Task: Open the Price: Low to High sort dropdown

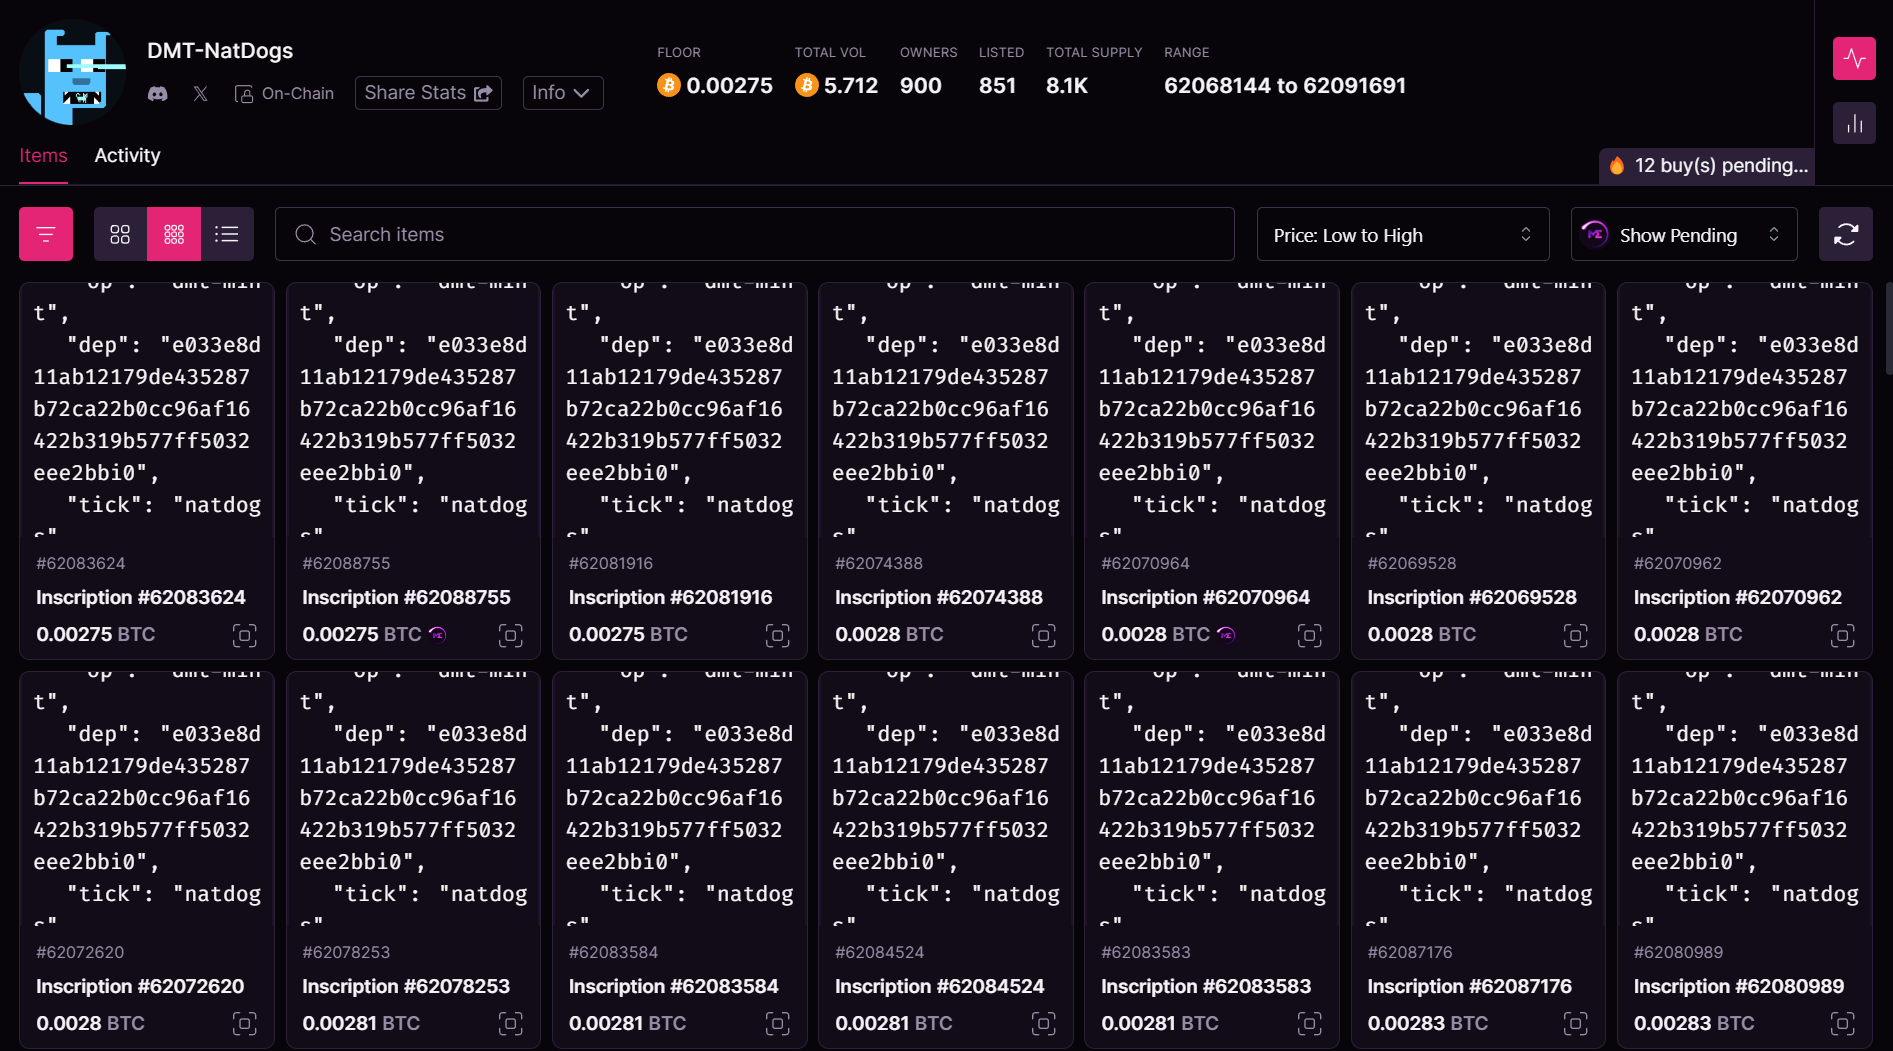Action: [1402, 235]
